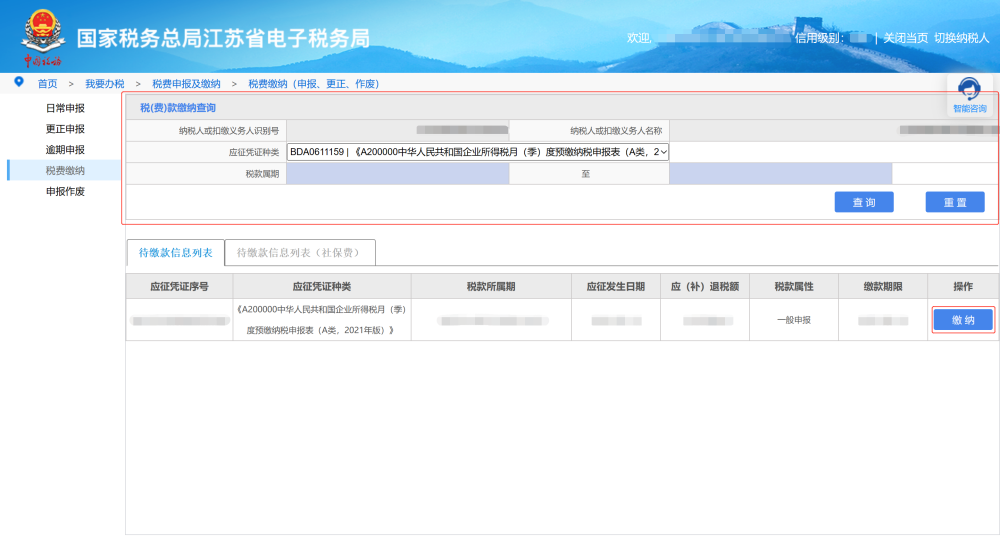
Task: Open 税费申报及缴纳 breadcrumb link
Action: 186,84
